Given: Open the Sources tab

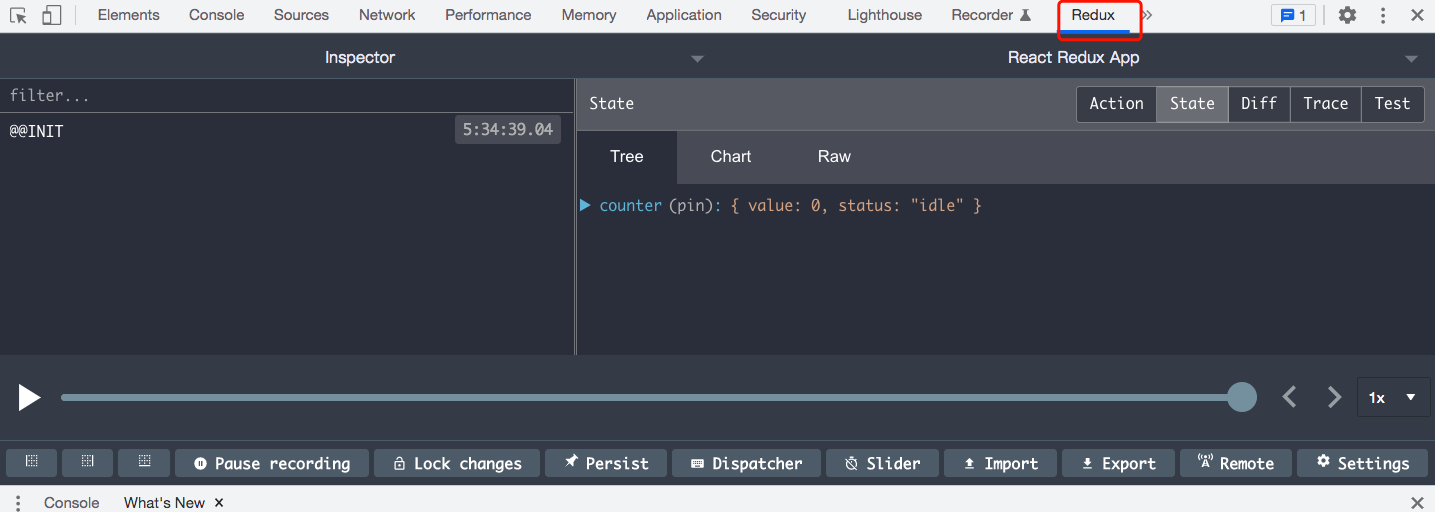Looking at the screenshot, I should [x=301, y=15].
